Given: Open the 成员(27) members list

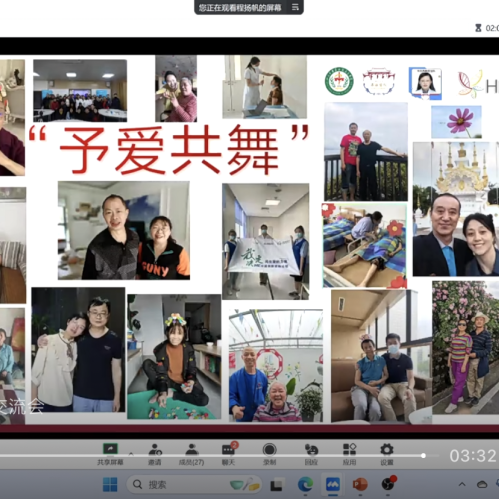Looking at the screenshot, I should 191,454.
